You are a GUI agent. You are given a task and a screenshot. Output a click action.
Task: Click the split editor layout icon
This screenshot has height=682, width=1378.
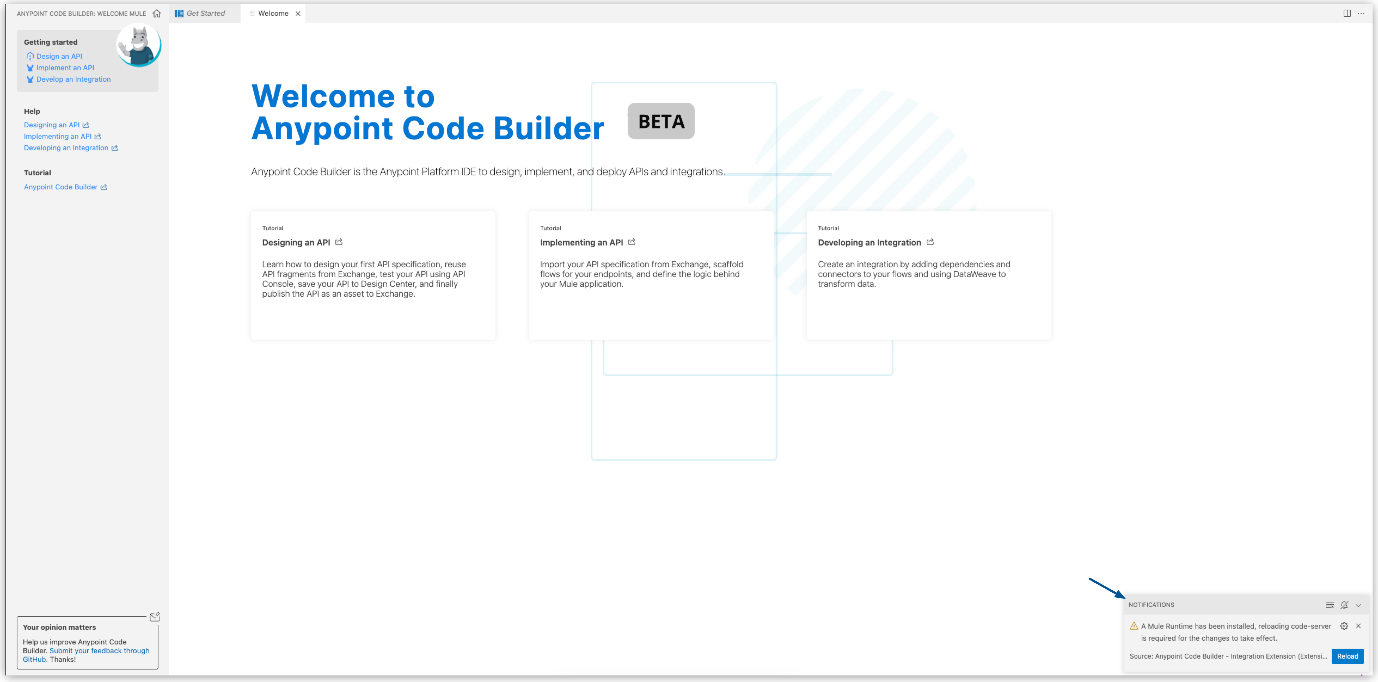(x=1347, y=14)
